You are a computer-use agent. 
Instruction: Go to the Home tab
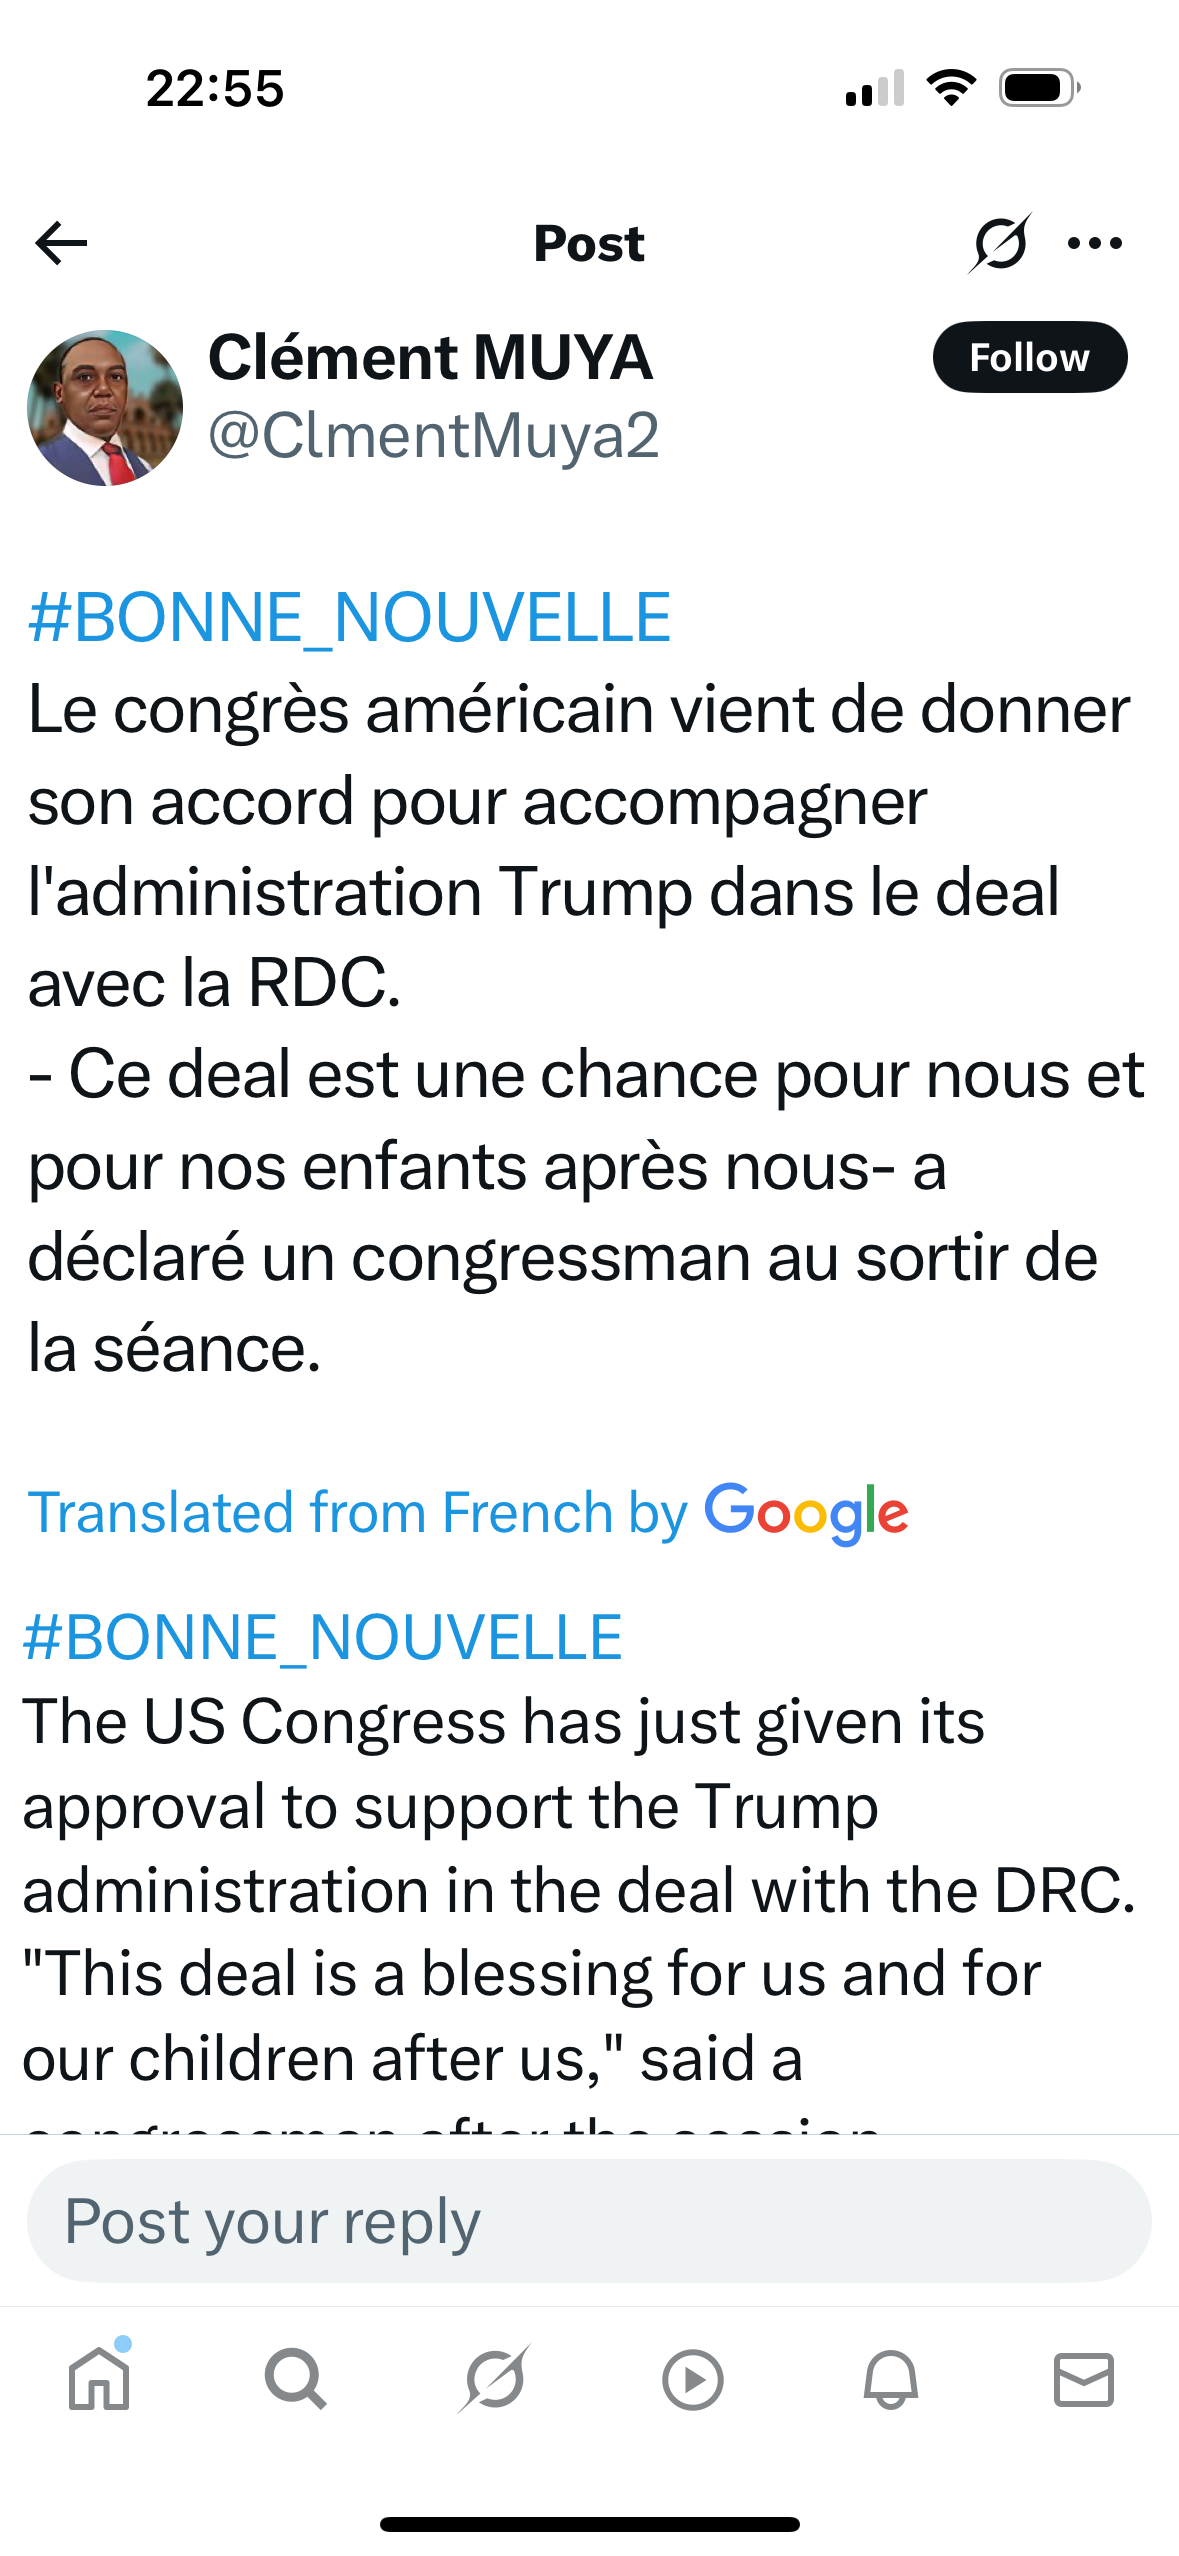(x=99, y=2379)
